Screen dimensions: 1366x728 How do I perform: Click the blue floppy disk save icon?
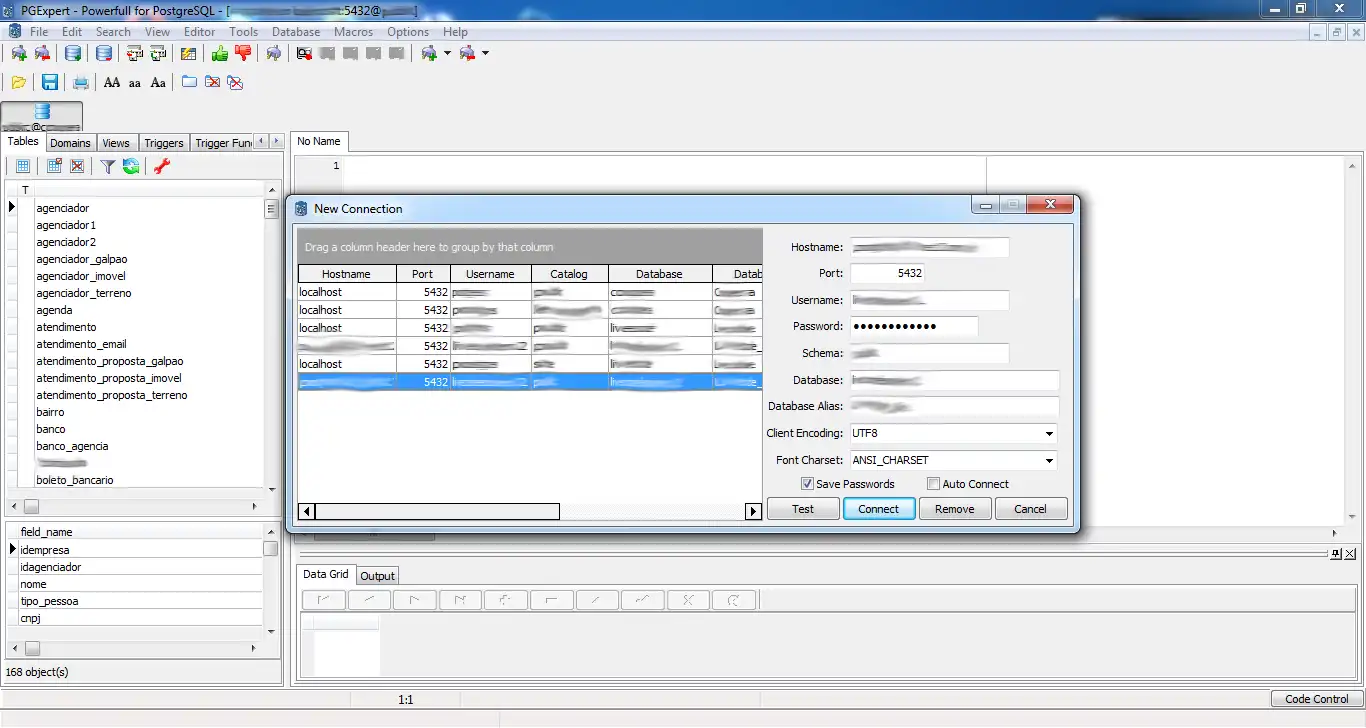click(49, 83)
